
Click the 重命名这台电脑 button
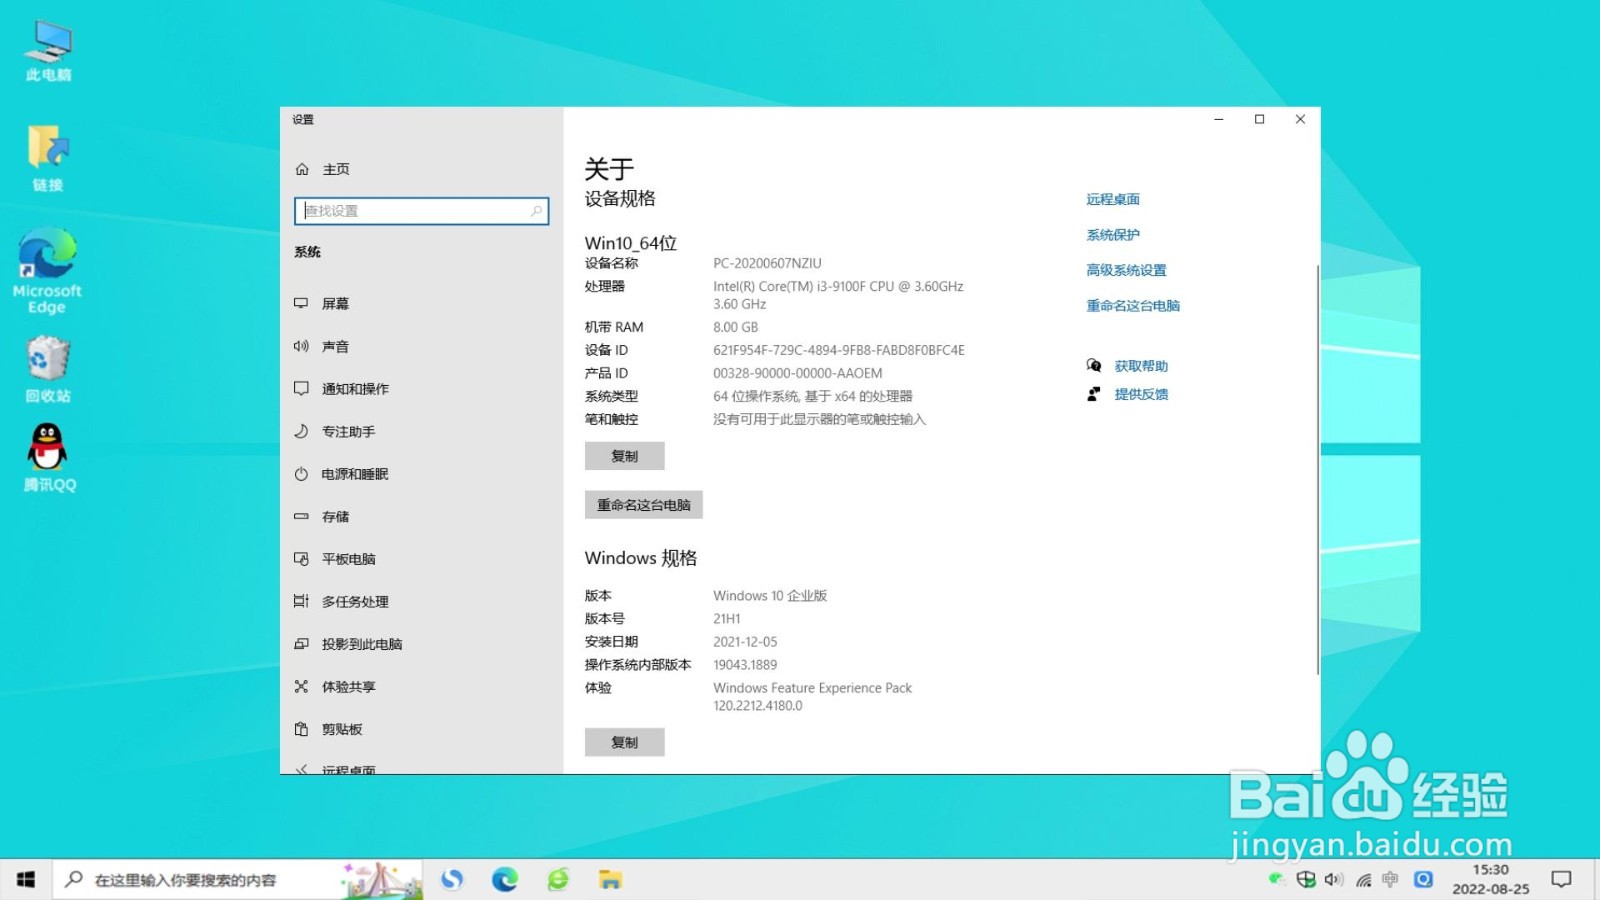pyautogui.click(x=643, y=505)
